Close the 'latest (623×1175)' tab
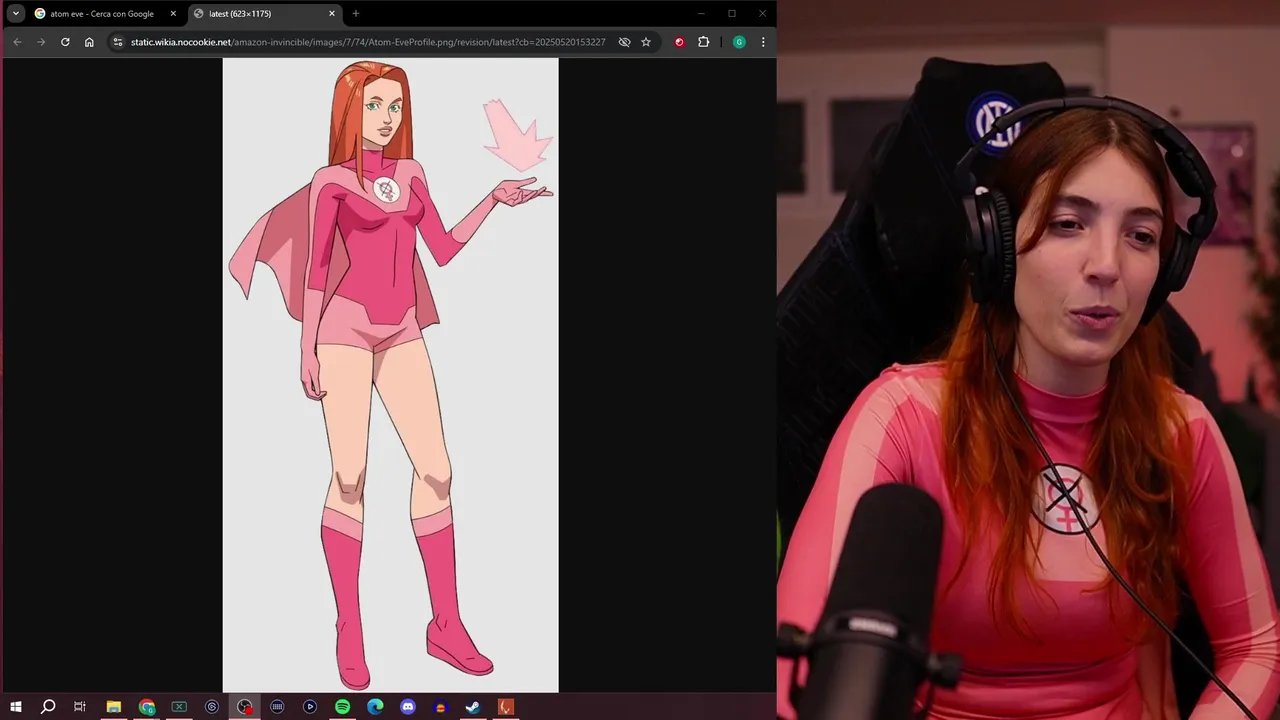Image resolution: width=1280 pixels, height=720 pixels. point(332,14)
